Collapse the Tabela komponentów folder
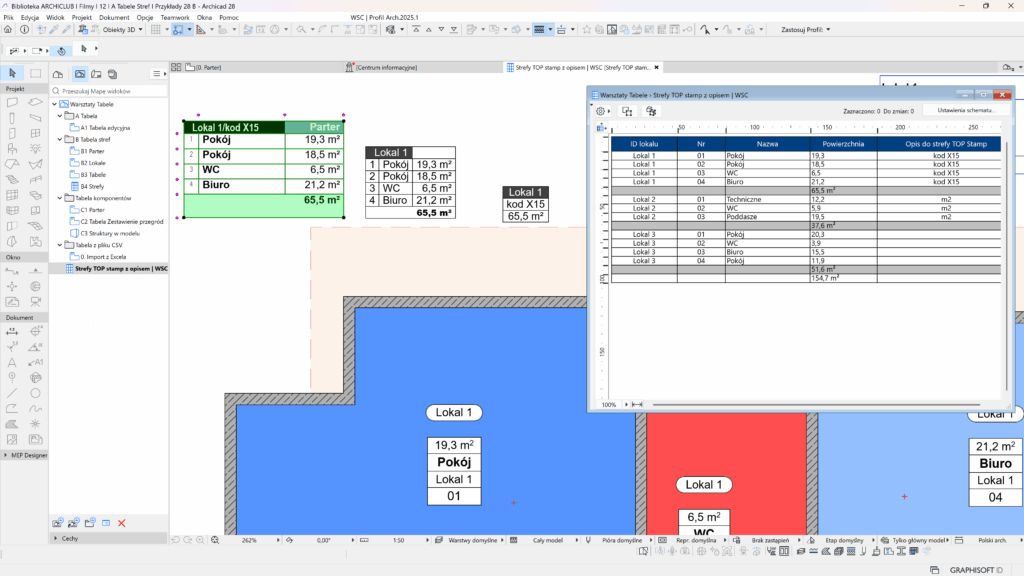The height and width of the screenshot is (576, 1024). (60, 197)
